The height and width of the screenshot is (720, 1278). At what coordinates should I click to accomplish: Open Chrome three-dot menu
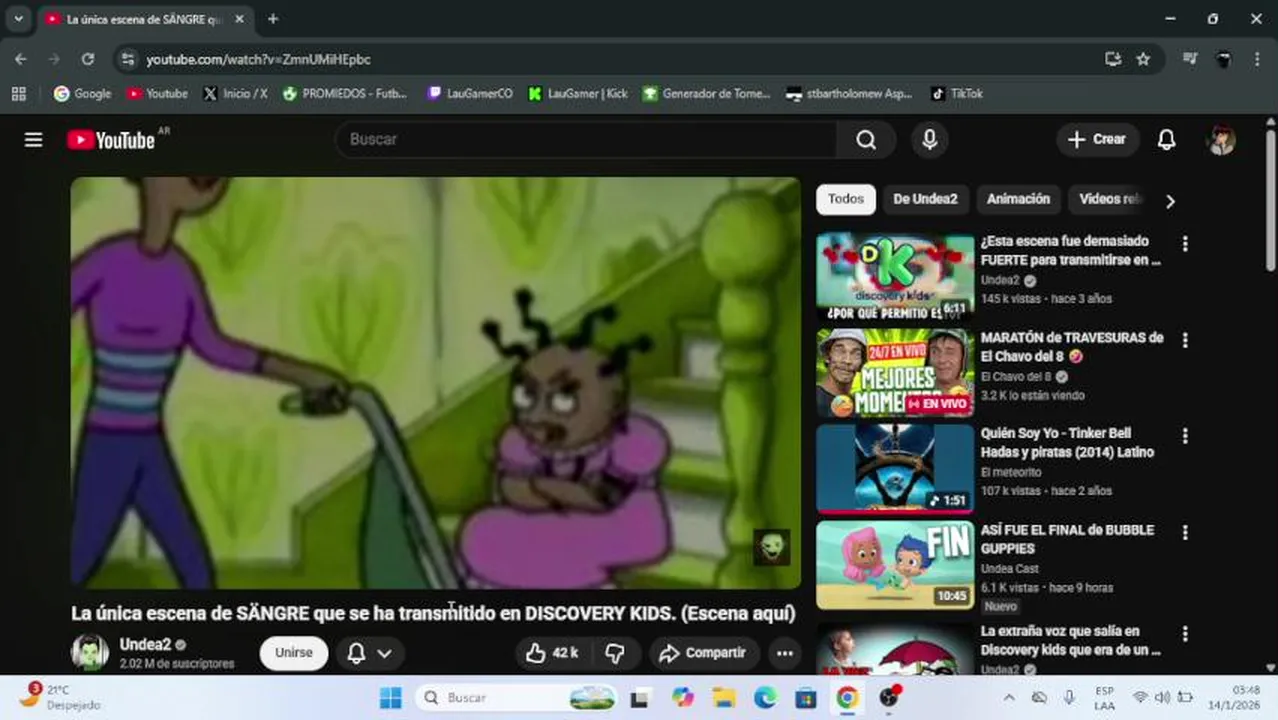[1257, 59]
